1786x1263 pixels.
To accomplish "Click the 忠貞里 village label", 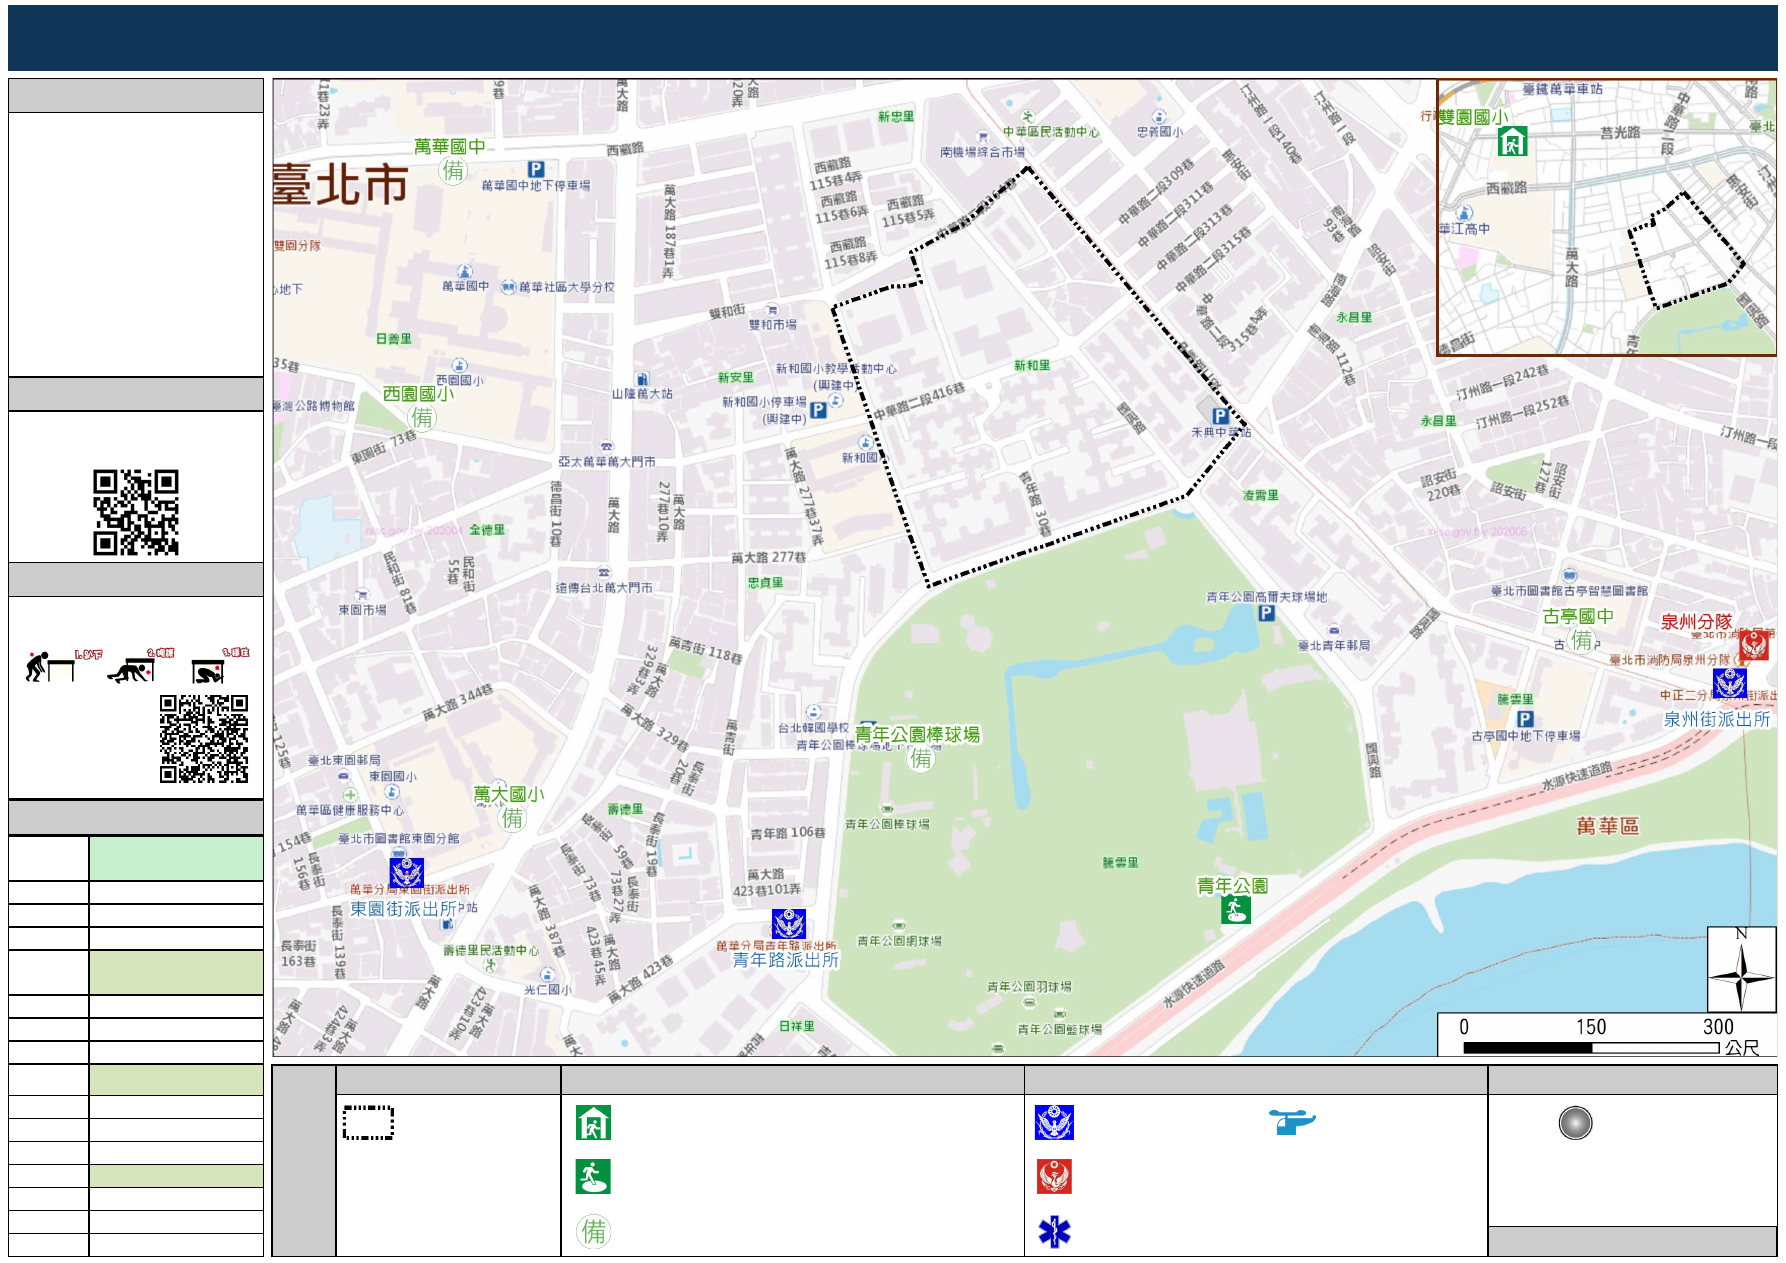I will [x=765, y=582].
